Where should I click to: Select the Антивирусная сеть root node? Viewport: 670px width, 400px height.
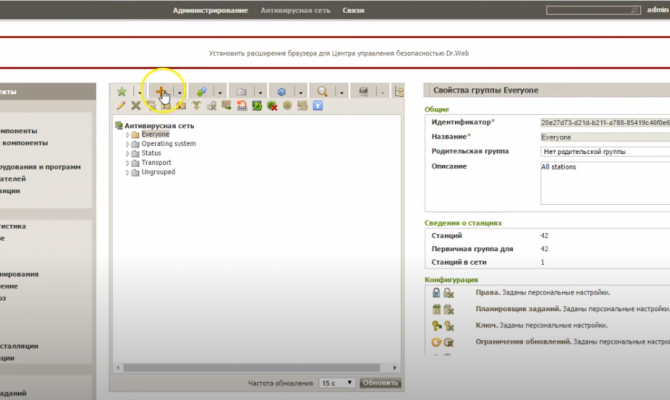[x=159, y=126]
